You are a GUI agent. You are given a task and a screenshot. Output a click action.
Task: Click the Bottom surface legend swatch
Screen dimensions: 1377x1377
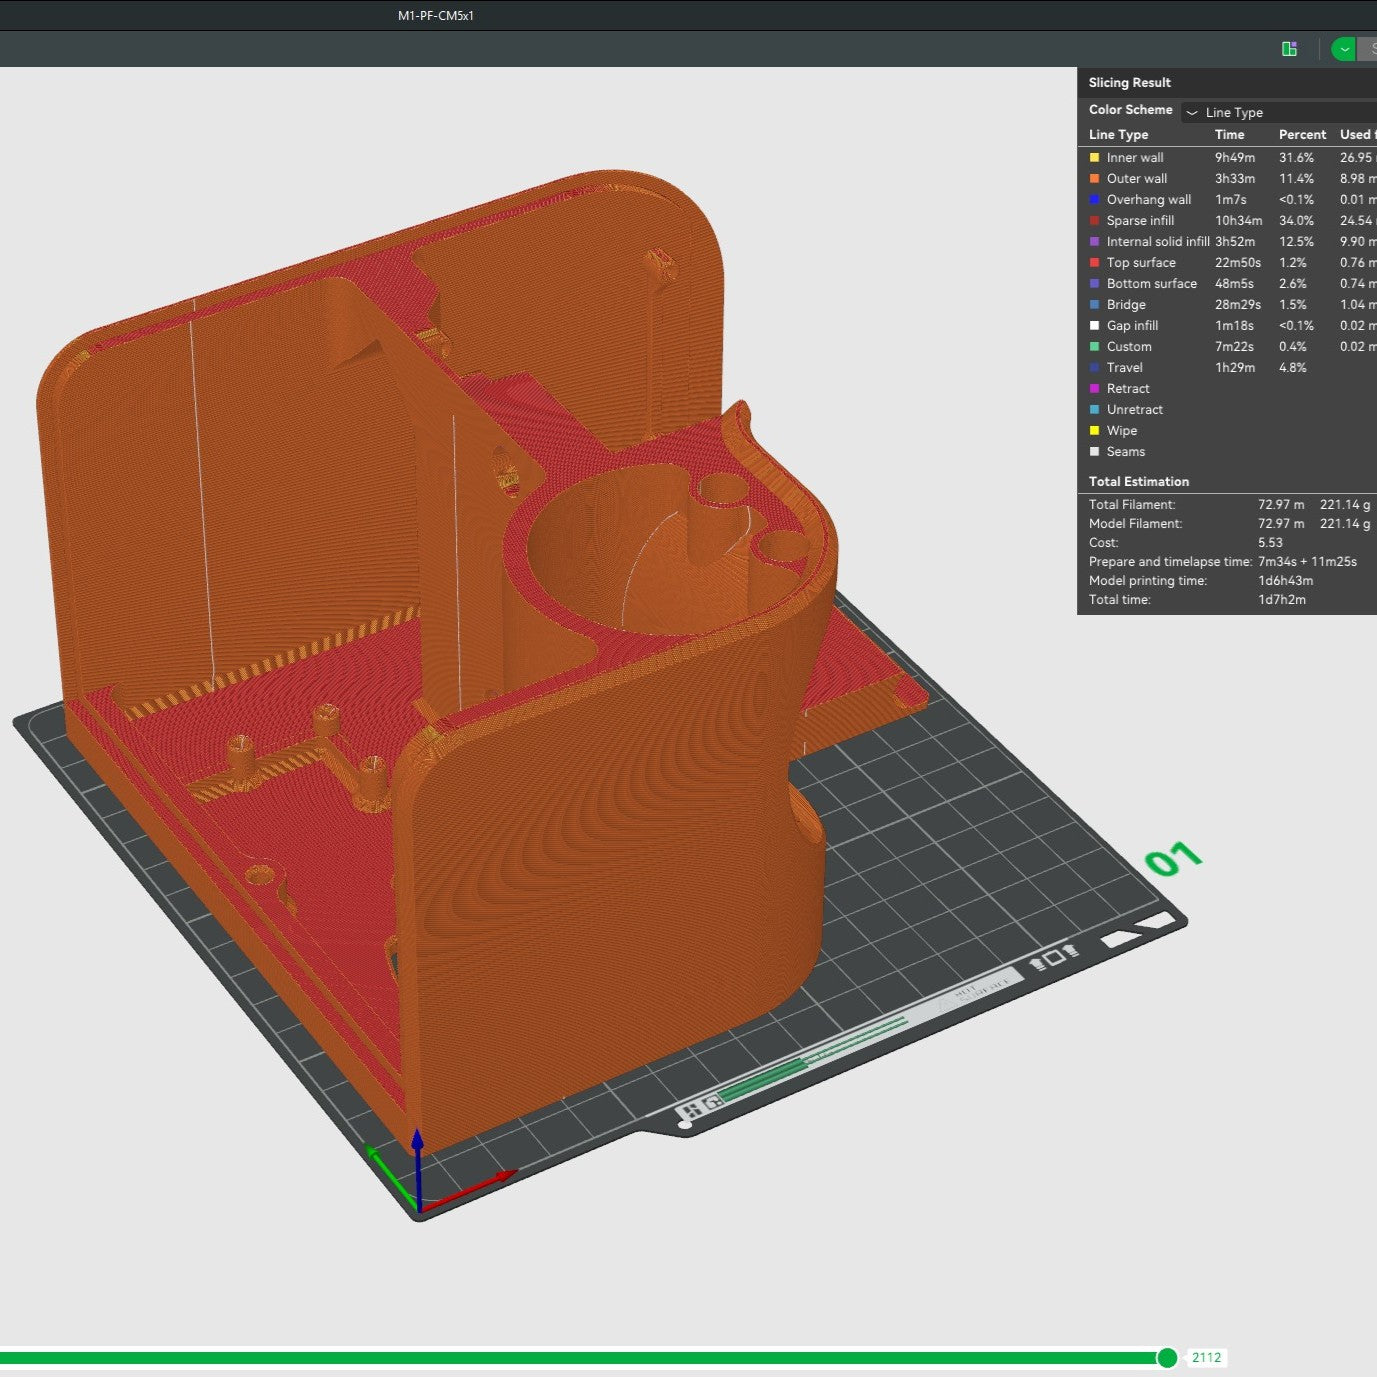click(x=1094, y=284)
